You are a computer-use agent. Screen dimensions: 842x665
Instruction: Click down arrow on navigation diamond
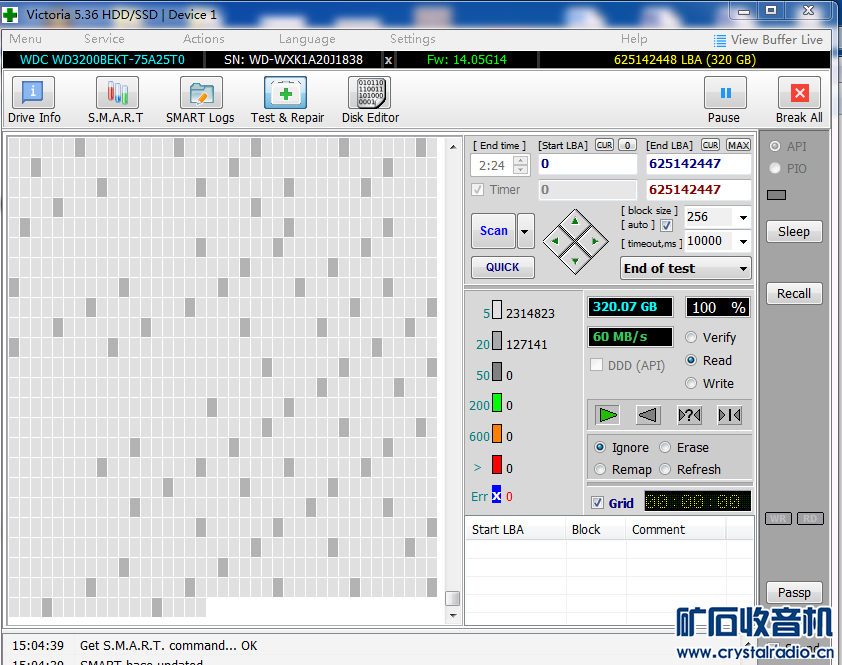pos(575,262)
